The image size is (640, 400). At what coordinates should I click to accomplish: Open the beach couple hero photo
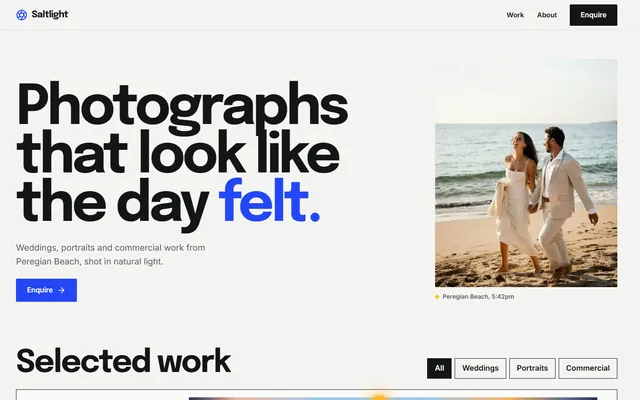(526, 173)
